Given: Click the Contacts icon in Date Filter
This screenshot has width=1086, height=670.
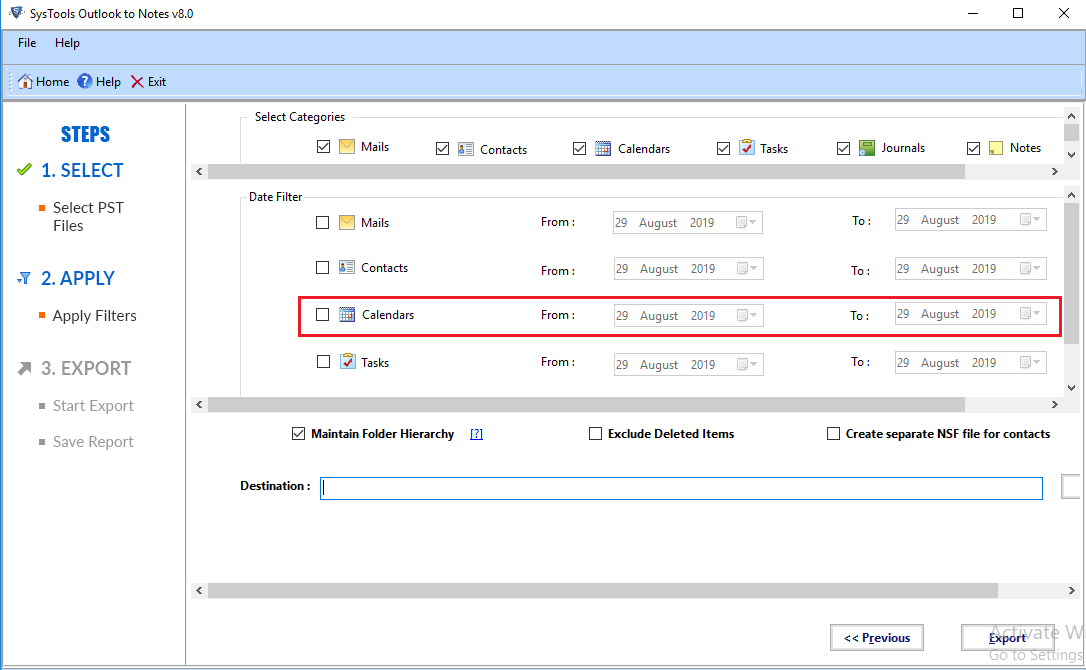Looking at the screenshot, I should coord(347,267).
